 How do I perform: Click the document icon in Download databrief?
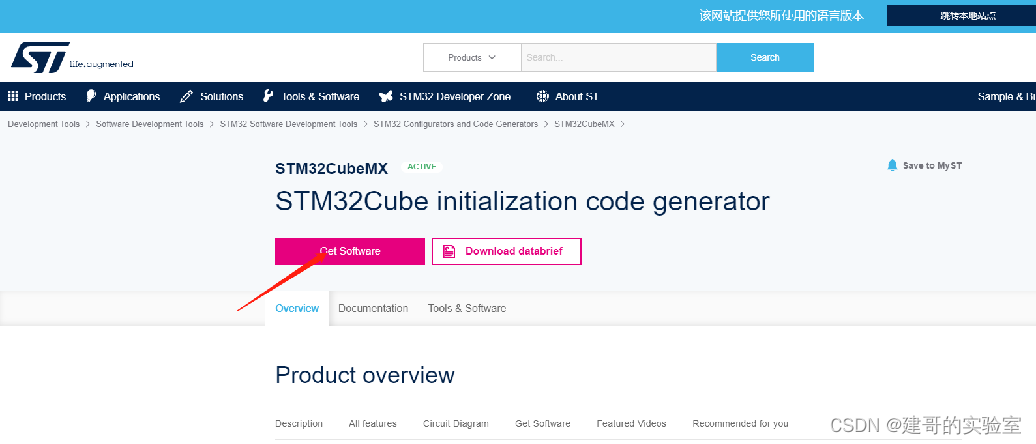(449, 251)
